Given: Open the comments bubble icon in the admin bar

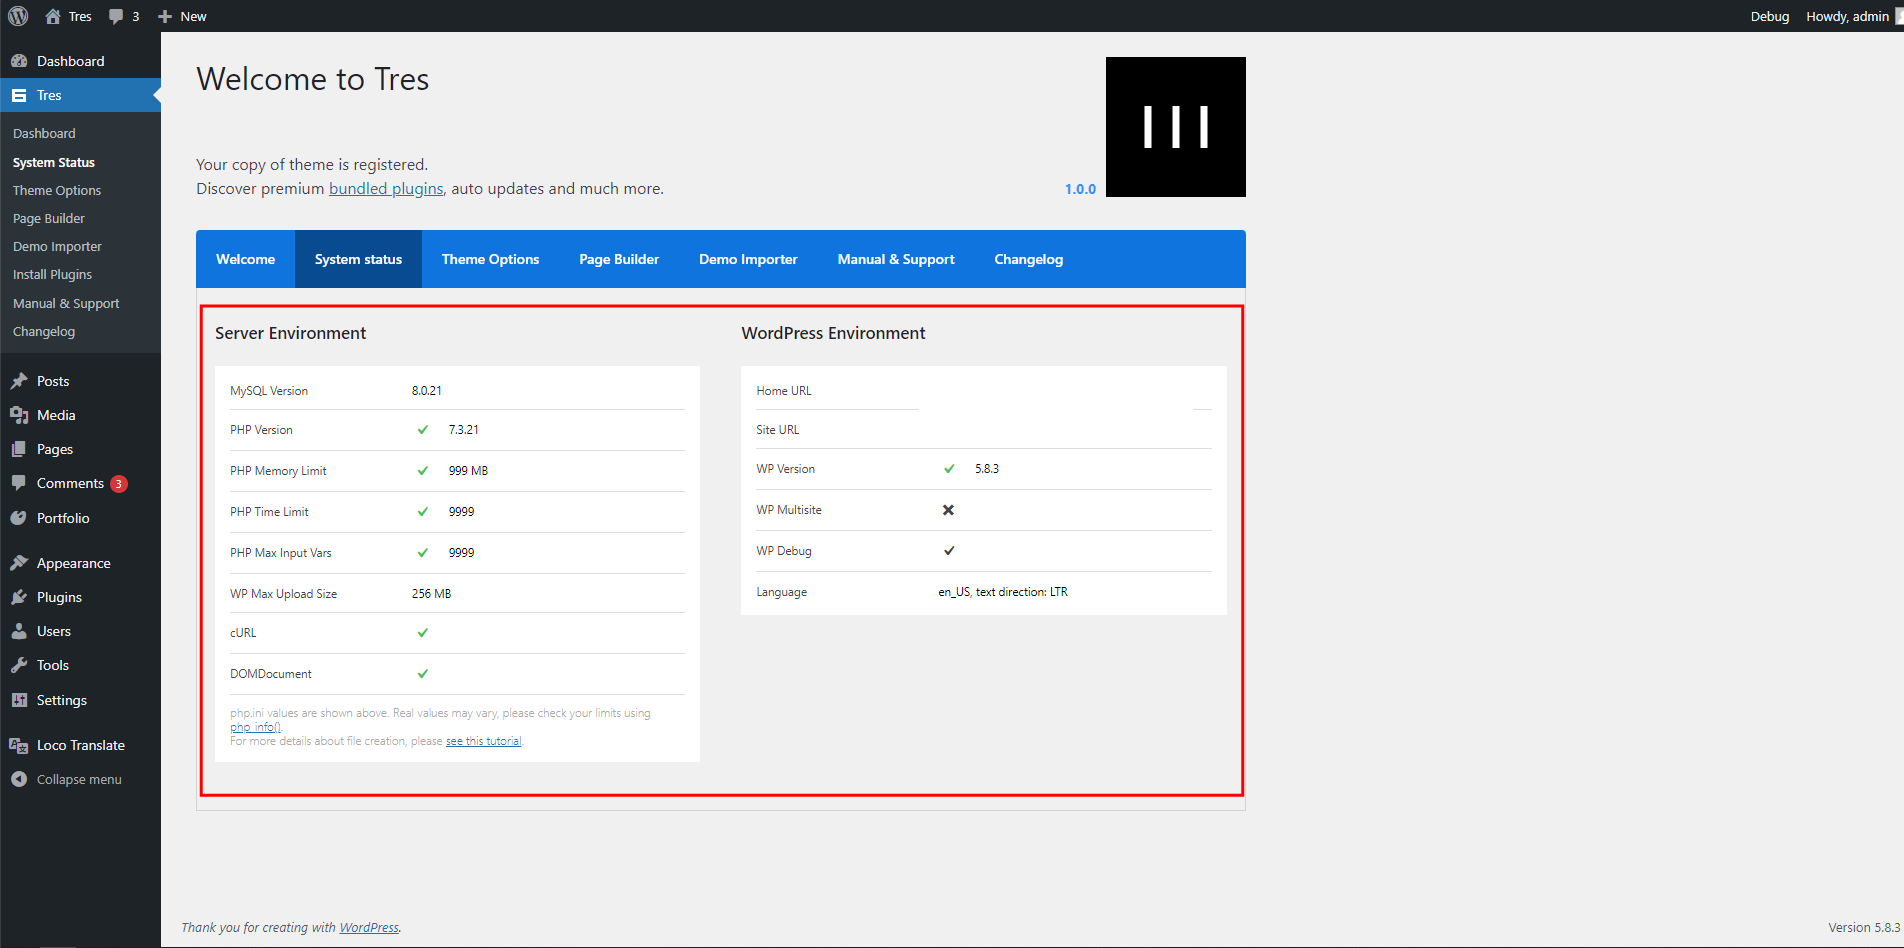Looking at the screenshot, I should point(117,17).
